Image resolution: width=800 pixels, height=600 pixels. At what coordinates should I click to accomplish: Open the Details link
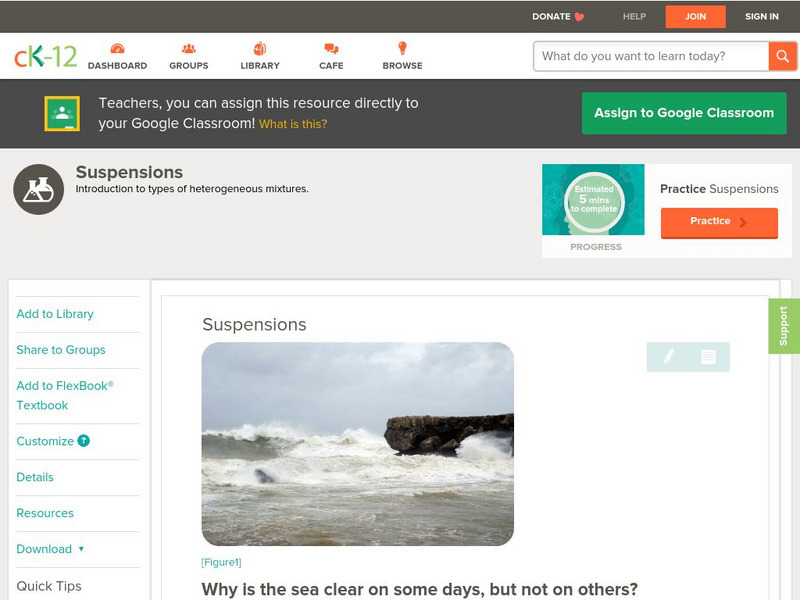coord(35,477)
